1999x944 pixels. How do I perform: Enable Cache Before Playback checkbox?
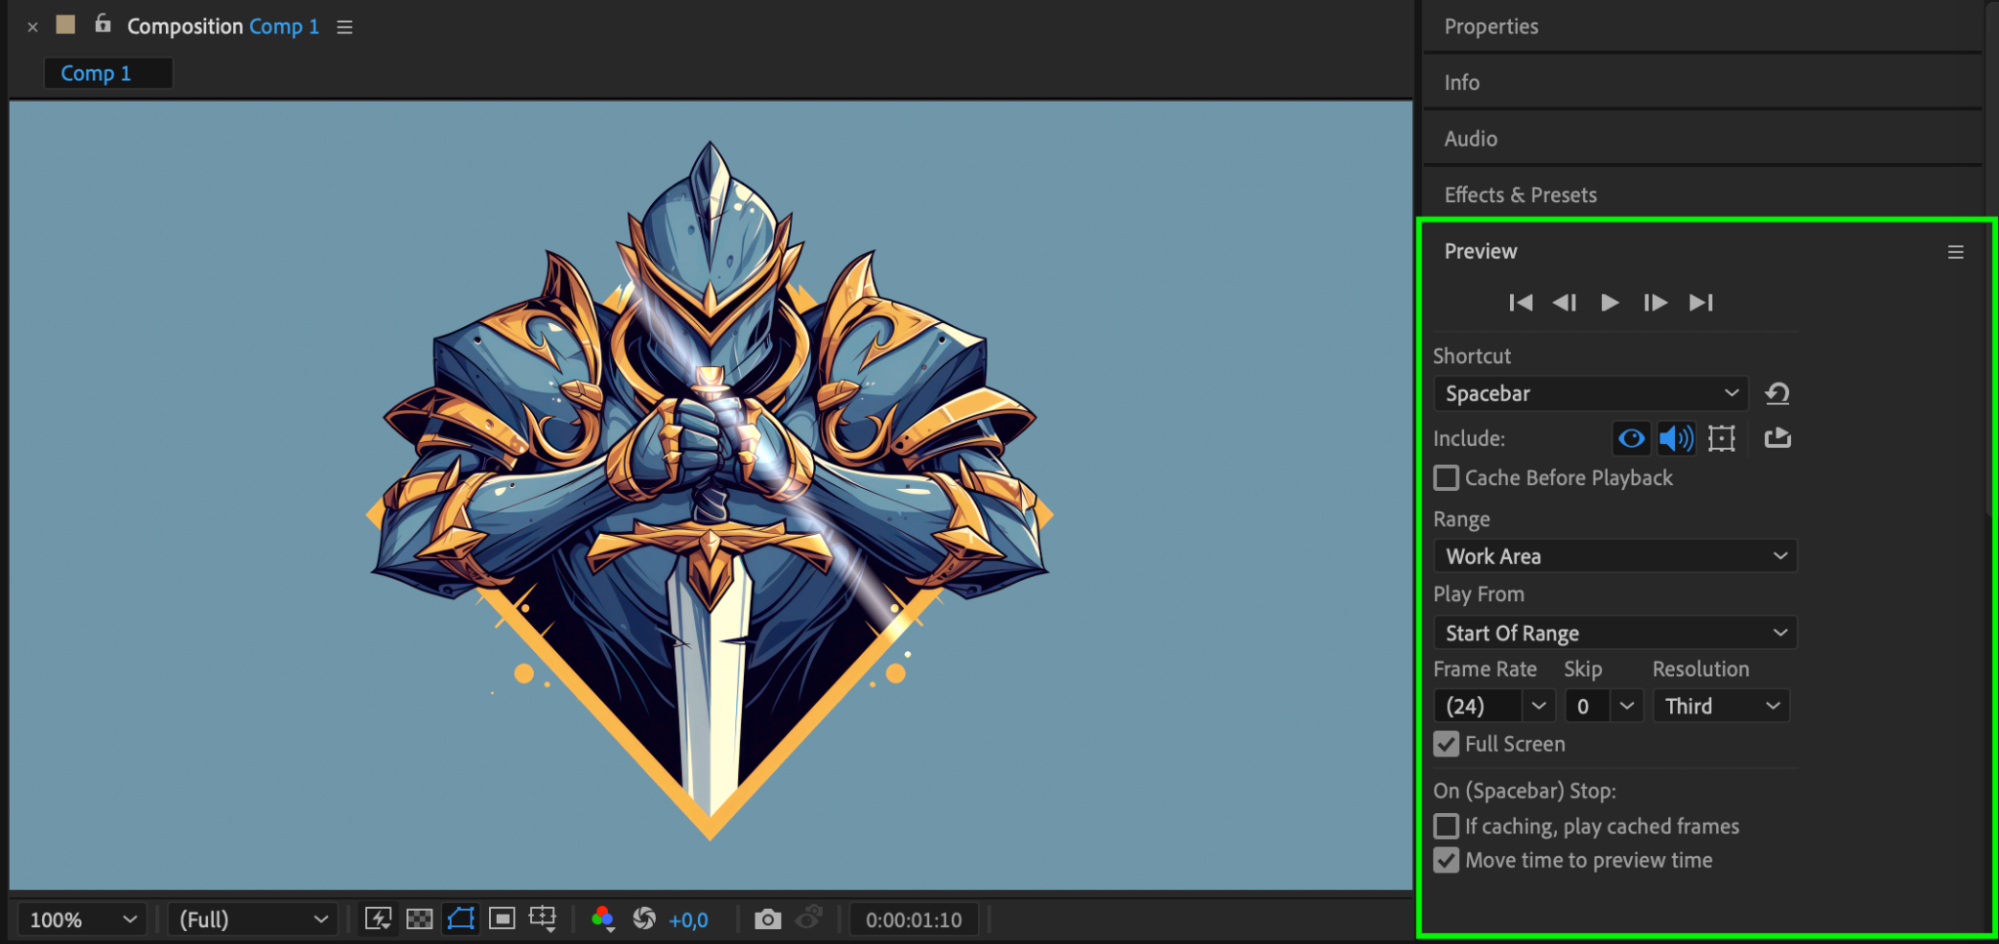1446,478
